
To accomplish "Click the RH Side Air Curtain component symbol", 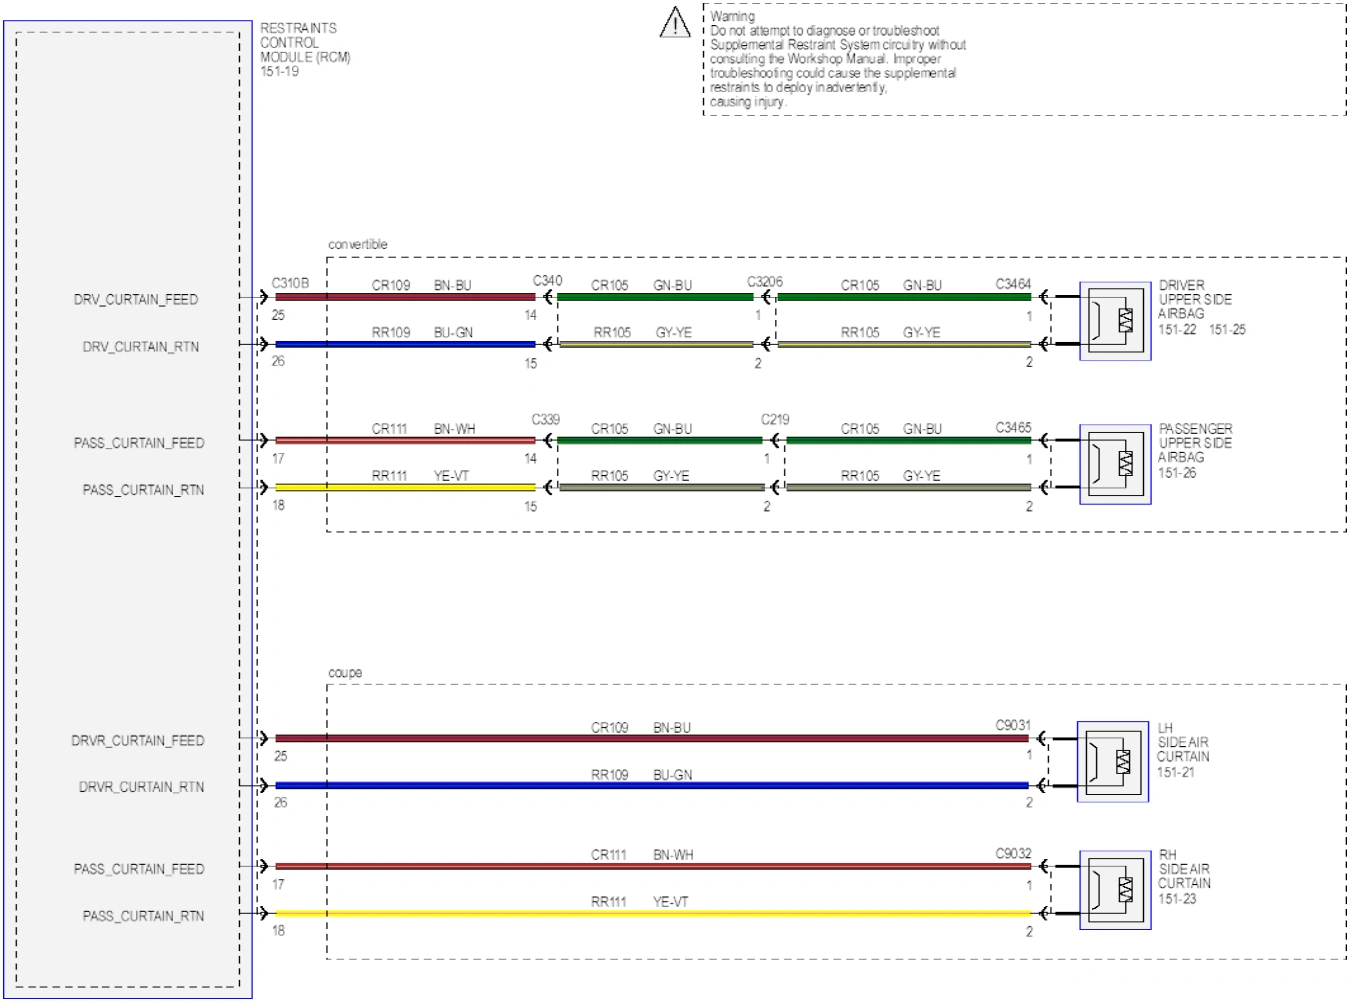I will (1115, 890).
